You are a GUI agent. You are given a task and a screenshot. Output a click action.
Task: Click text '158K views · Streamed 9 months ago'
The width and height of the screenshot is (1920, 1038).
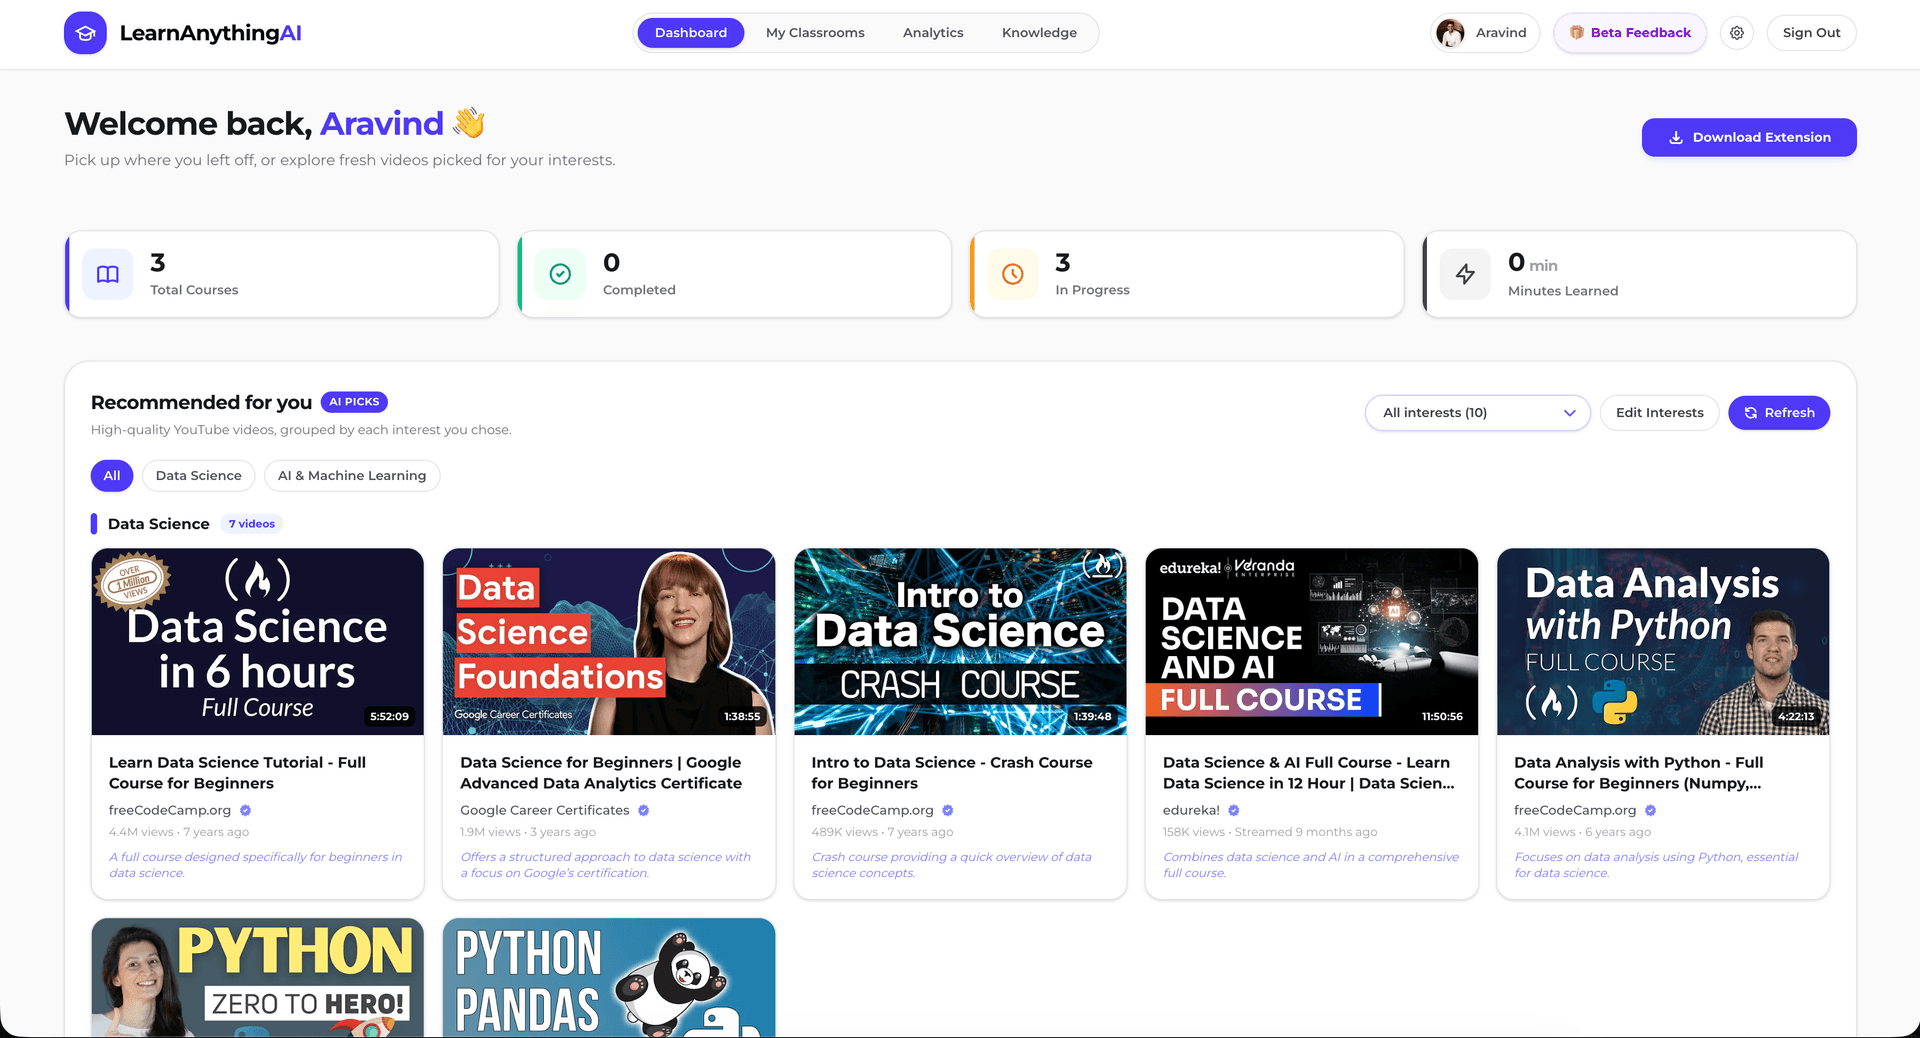(1270, 832)
